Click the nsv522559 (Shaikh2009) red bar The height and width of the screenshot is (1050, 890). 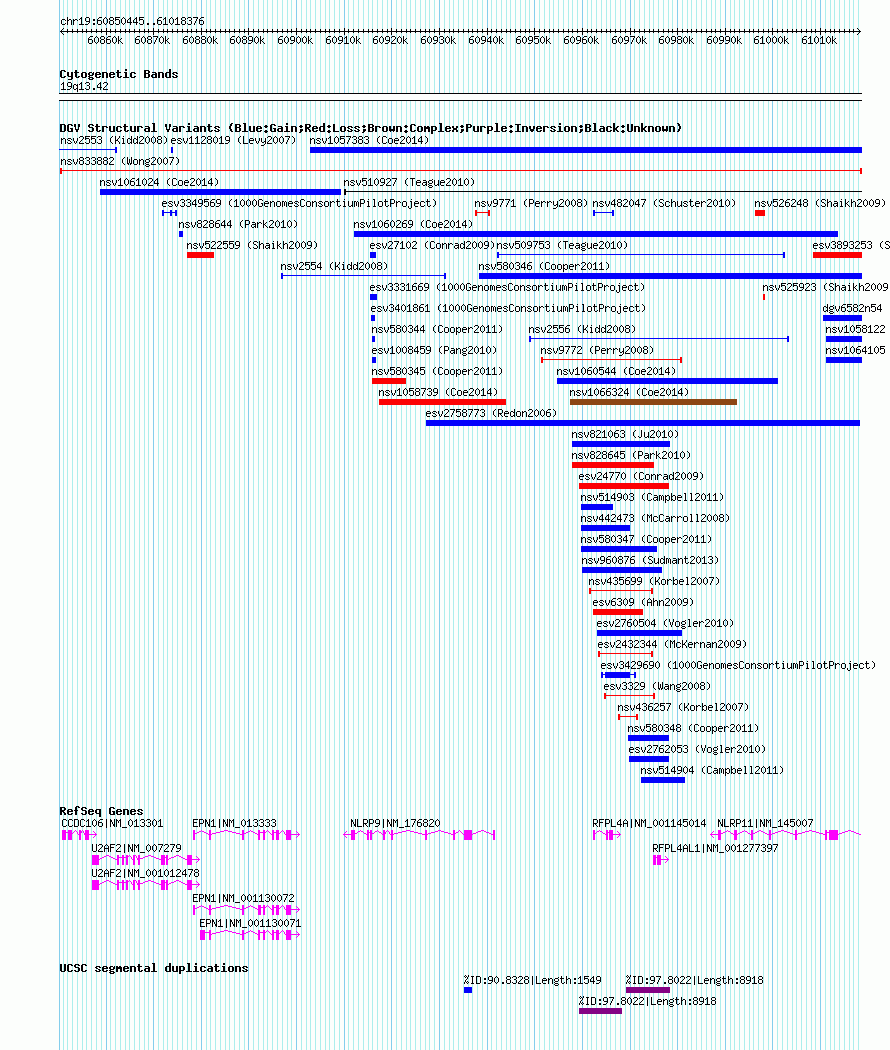coord(200,255)
